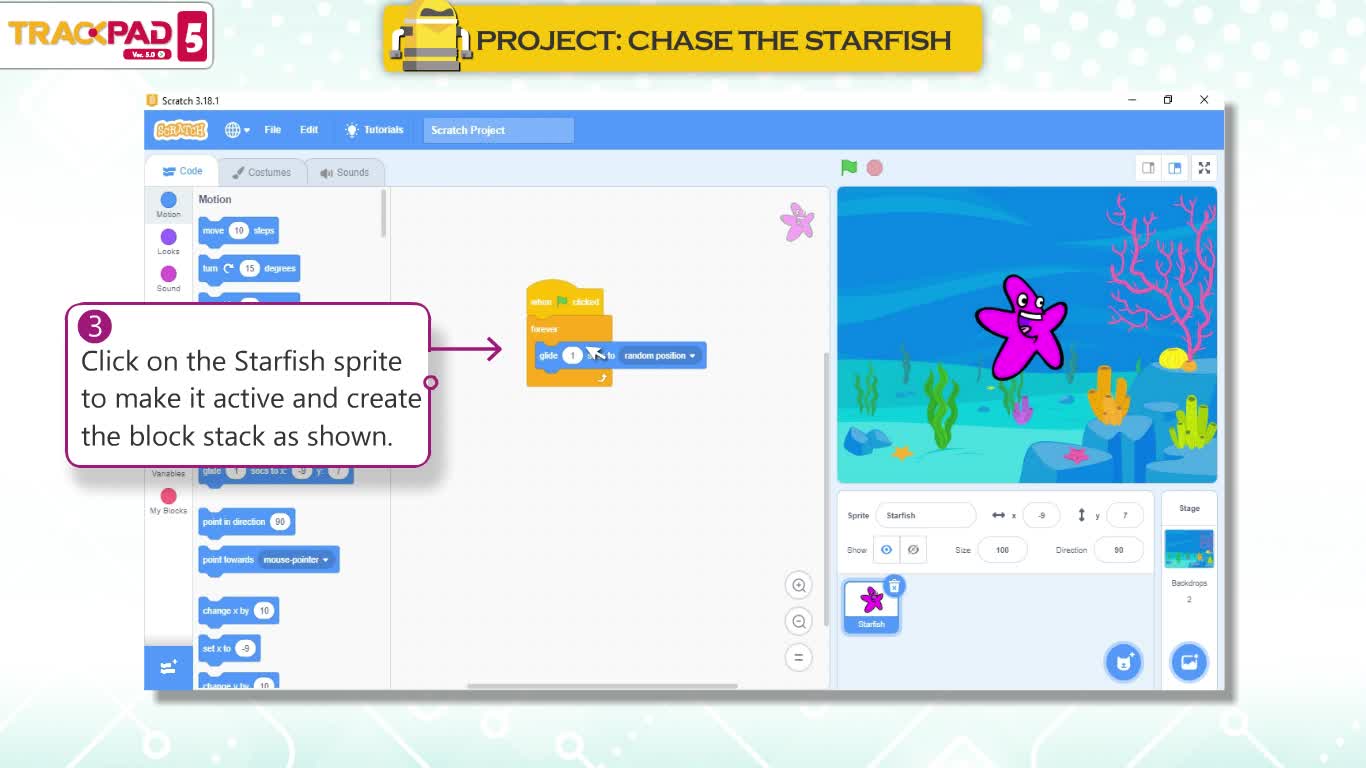Open Tutorials from the menu bar
The height and width of the screenshot is (768, 1366).
click(x=374, y=130)
